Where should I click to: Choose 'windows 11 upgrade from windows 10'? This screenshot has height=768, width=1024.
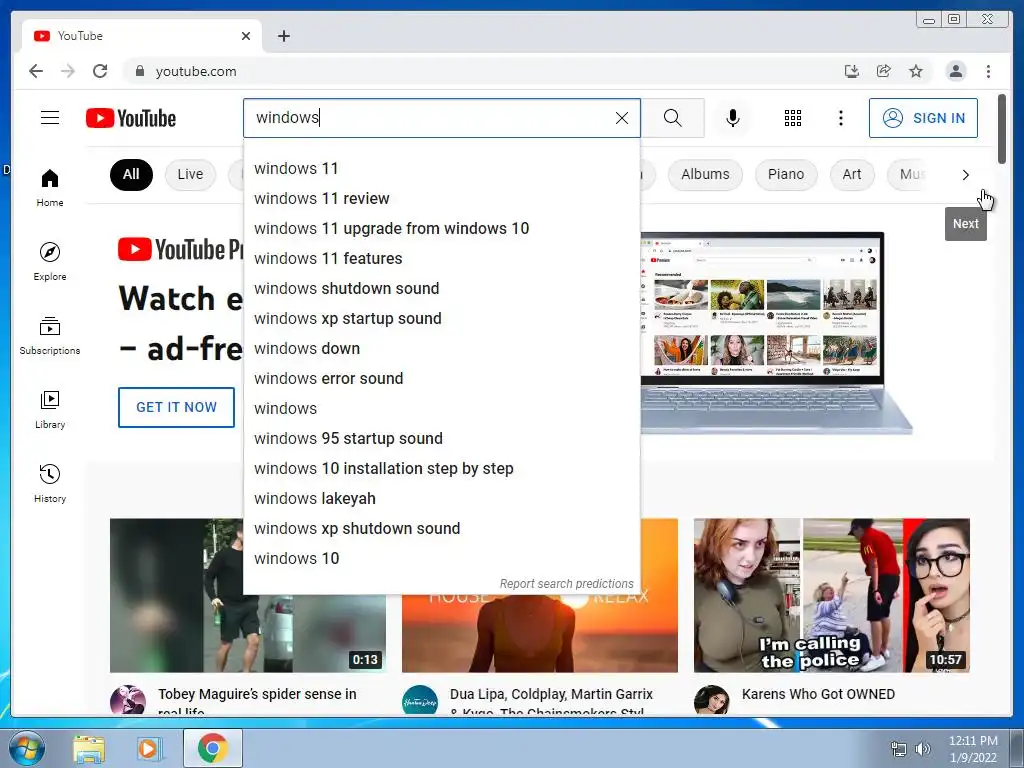point(441,229)
